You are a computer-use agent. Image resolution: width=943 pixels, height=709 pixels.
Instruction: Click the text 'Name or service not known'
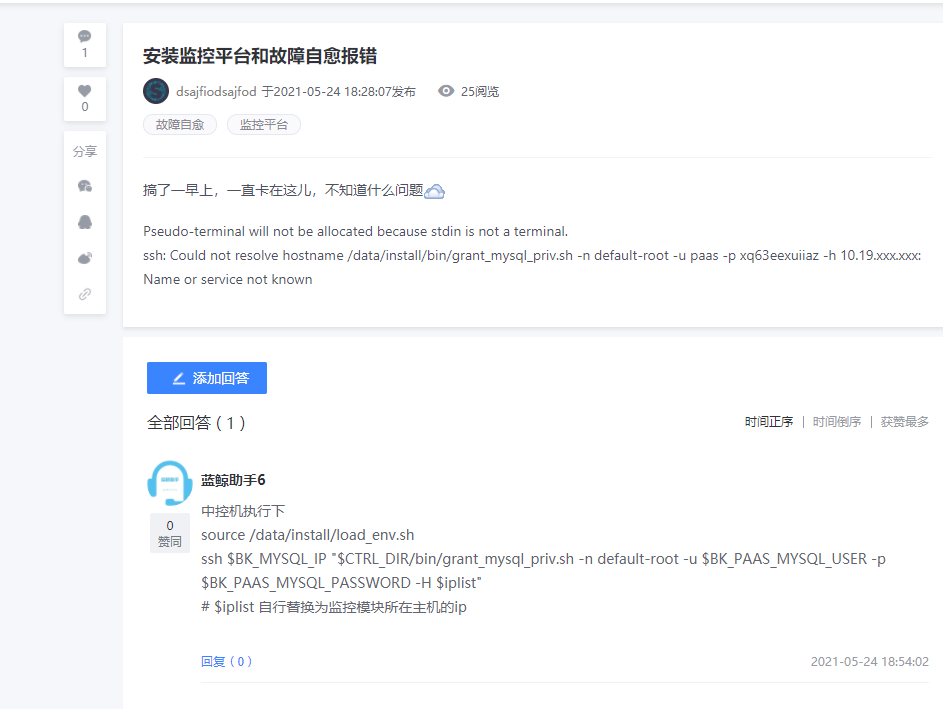coord(228,280)
